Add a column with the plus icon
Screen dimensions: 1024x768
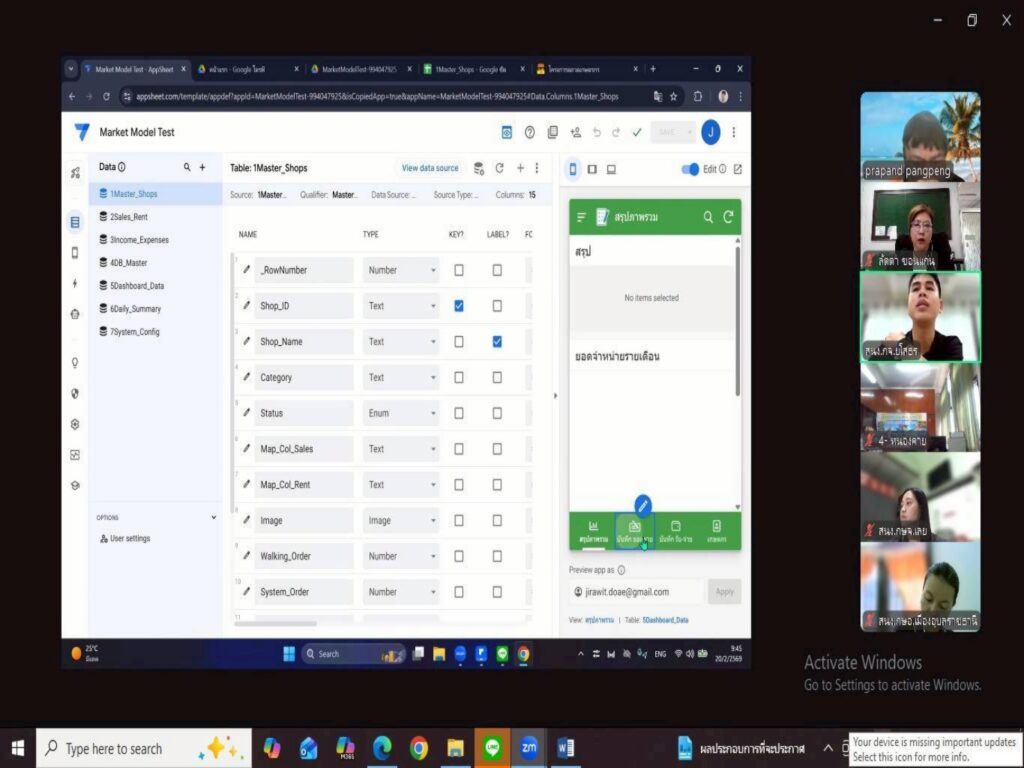[520, 168]
